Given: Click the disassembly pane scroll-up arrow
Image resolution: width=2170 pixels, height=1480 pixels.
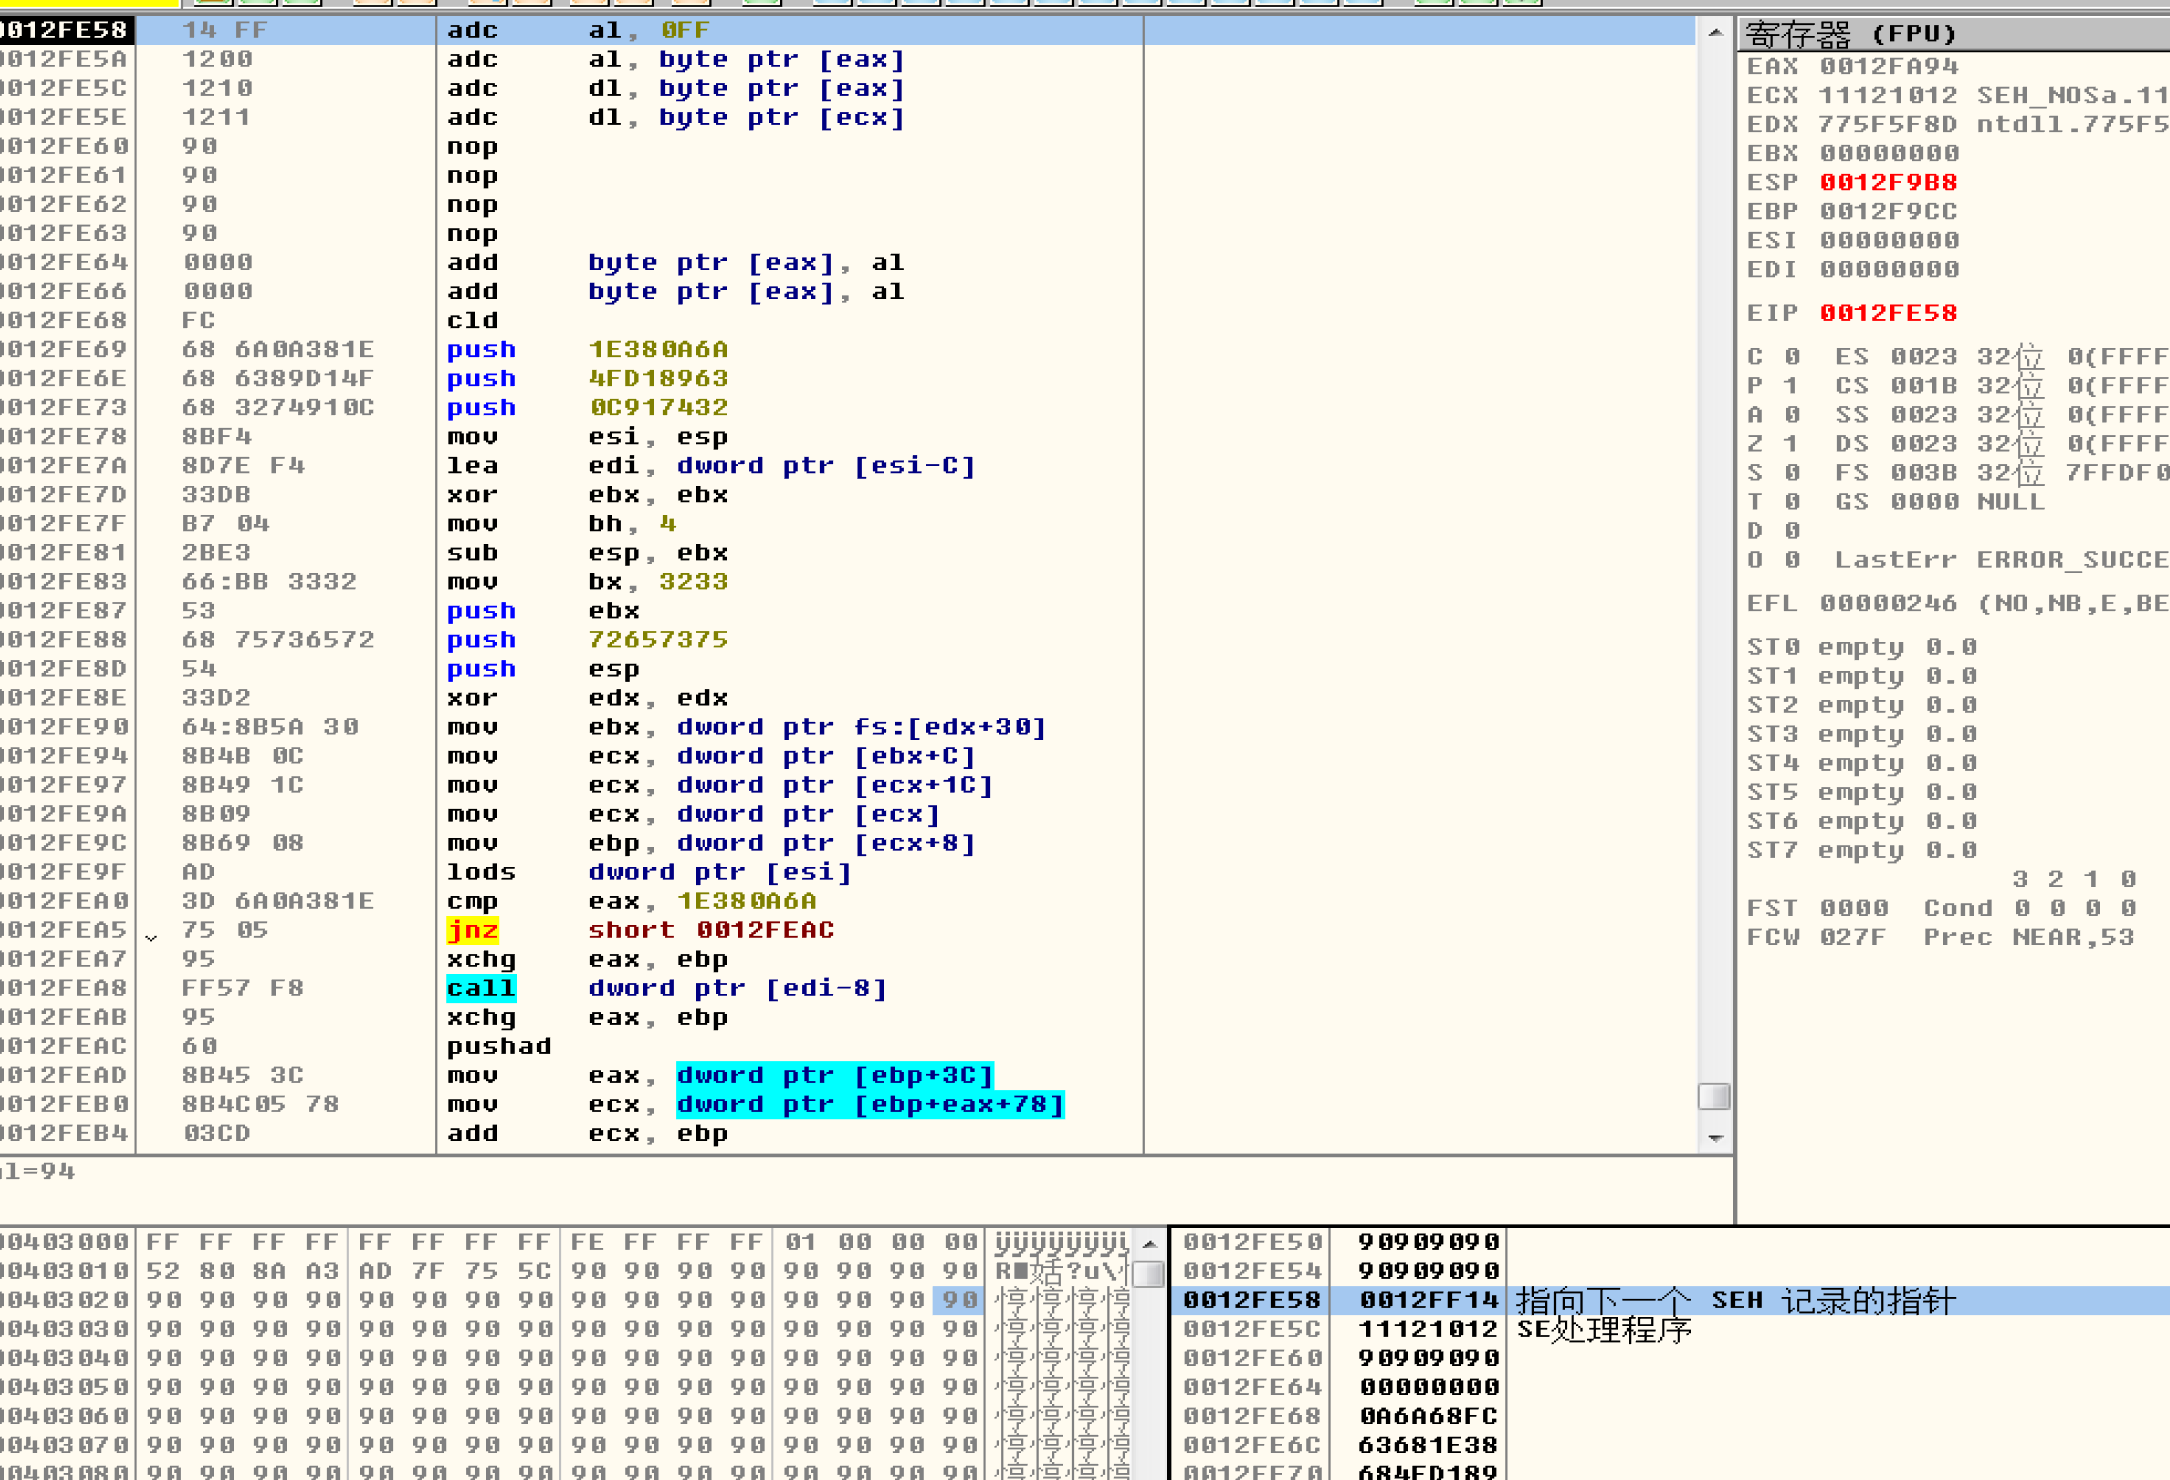Looking at the screenshot, I should tap(1715, 31).
